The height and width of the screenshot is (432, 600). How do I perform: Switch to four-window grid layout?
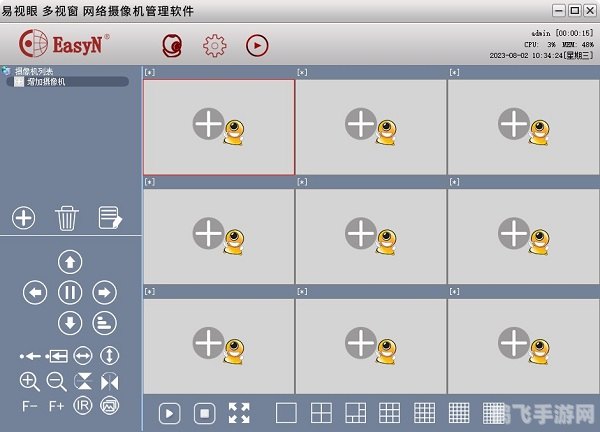(x=321, y=412)
